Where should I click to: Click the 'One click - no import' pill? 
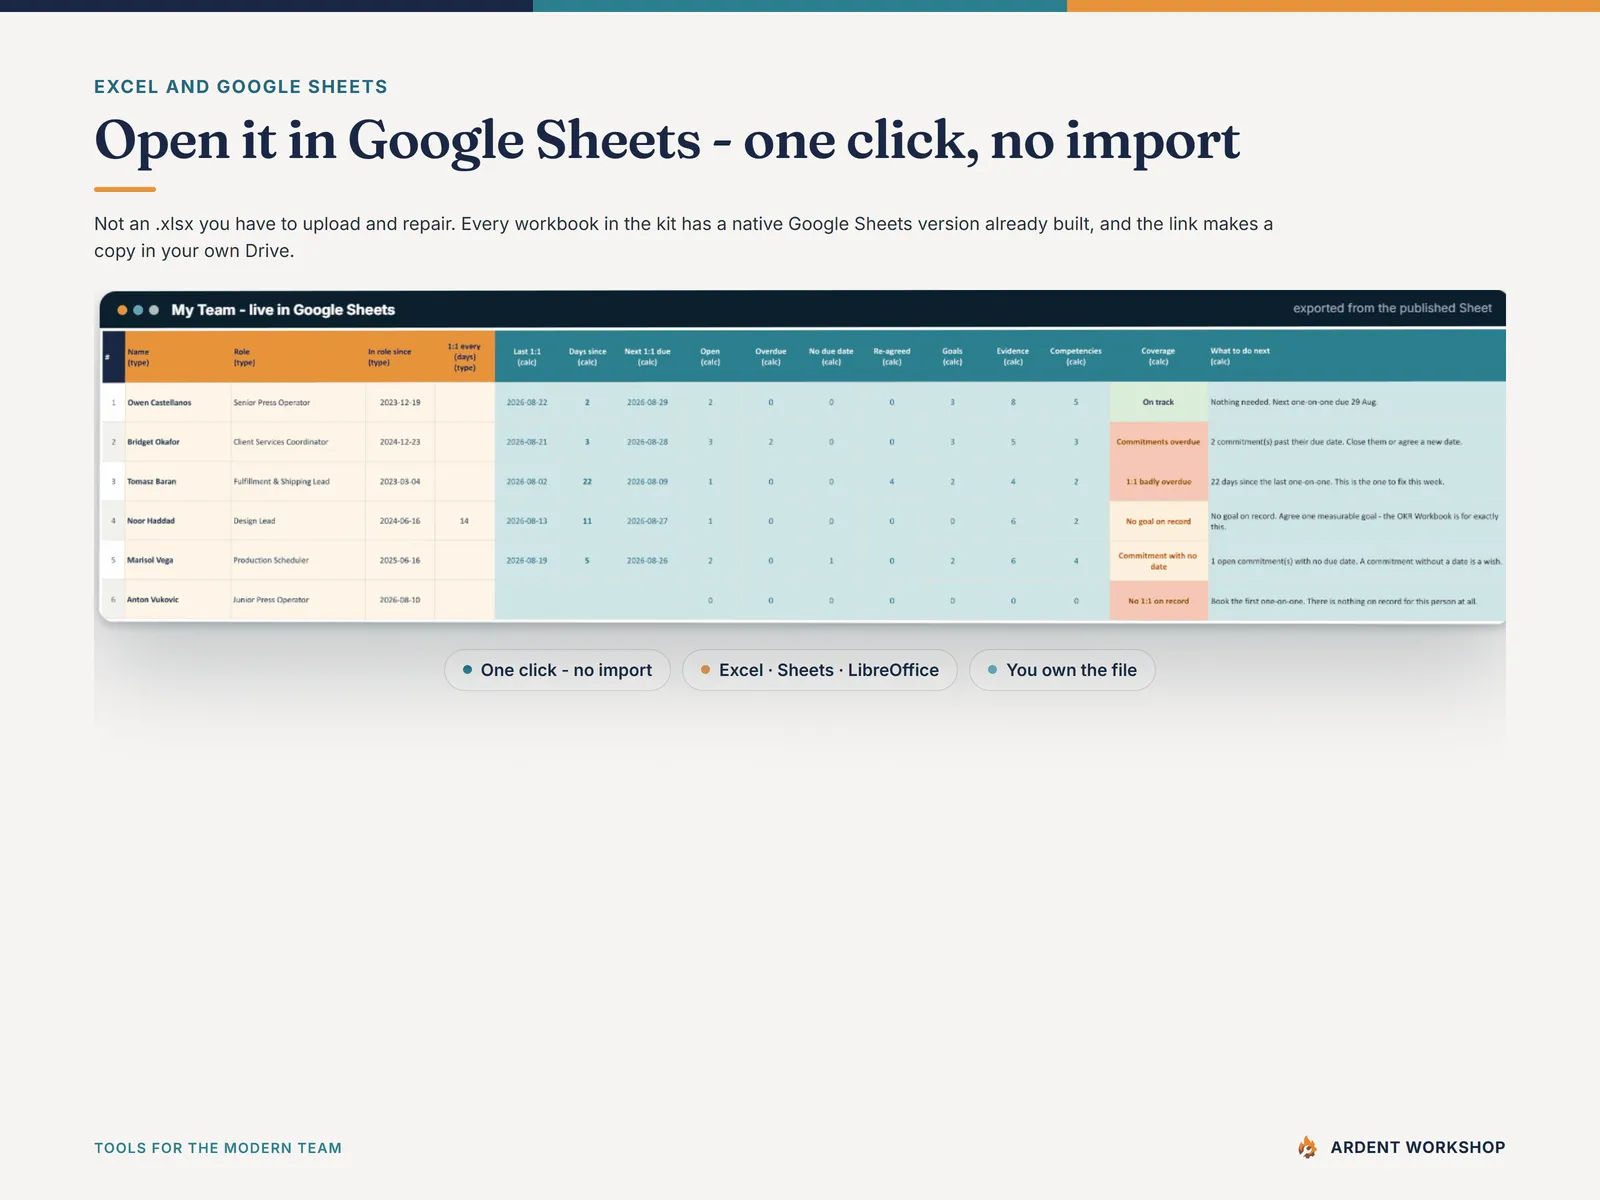557,670
